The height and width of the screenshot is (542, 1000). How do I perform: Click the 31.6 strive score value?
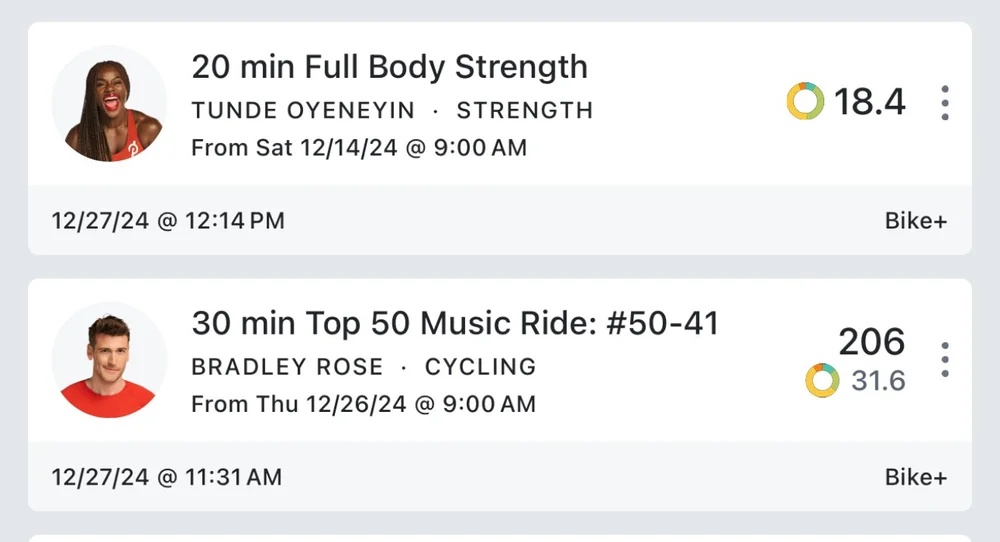(878, 381)
